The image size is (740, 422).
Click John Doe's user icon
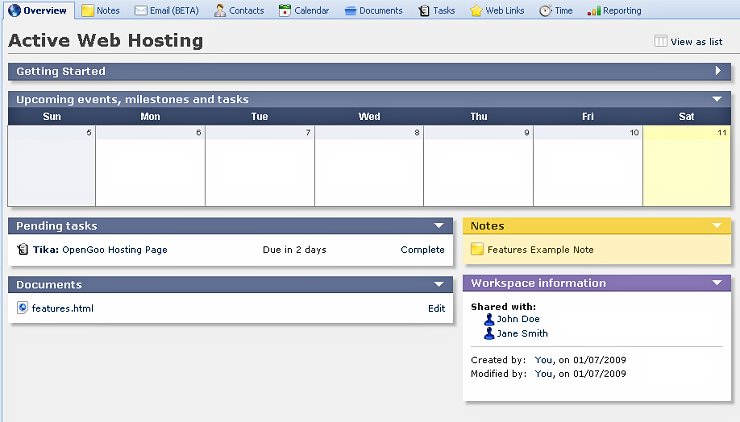point(489,319)
